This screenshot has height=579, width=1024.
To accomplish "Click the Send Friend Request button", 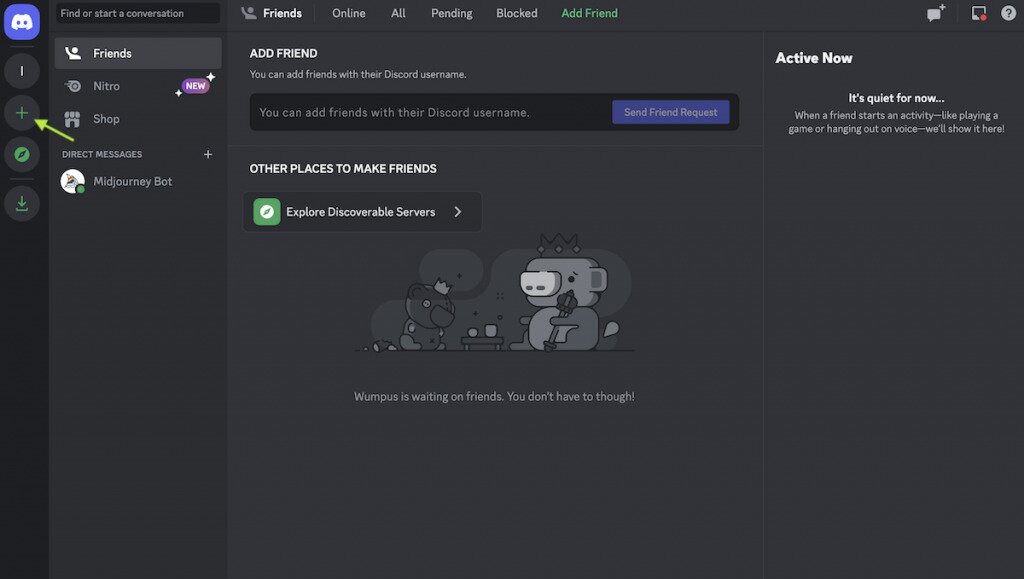I will [x=670, y=112].
